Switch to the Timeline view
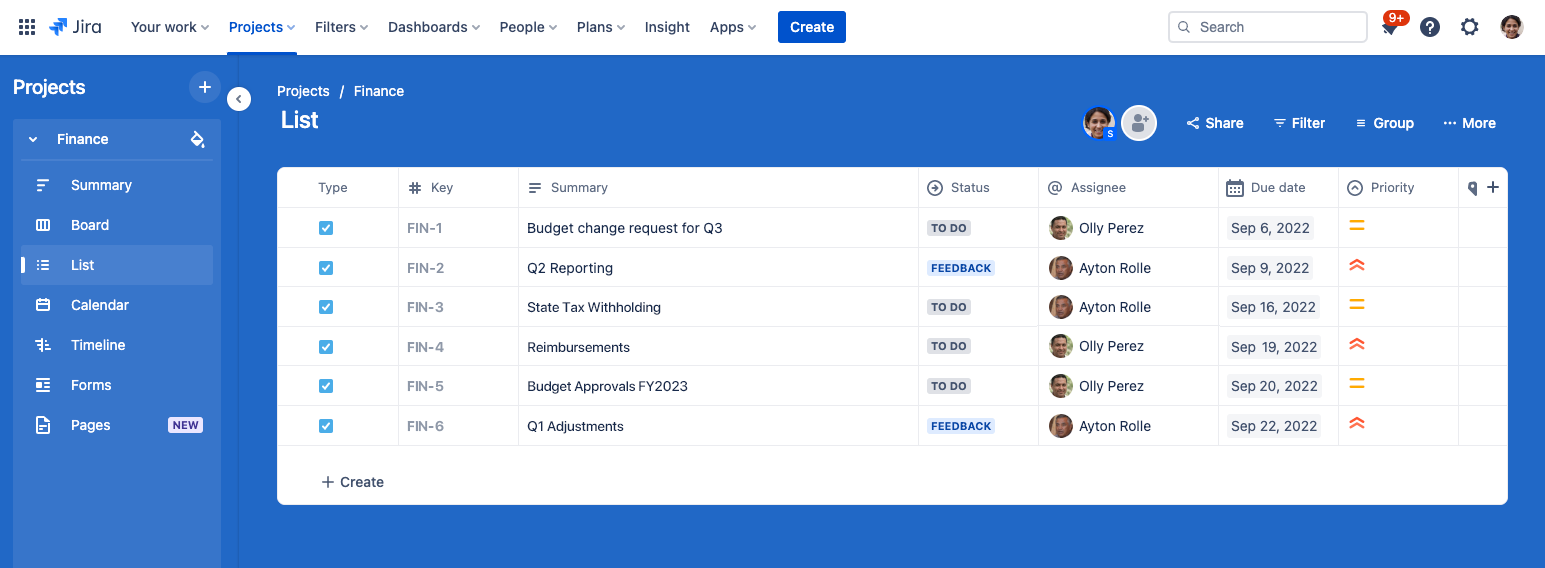1545x568 pixels. click(x=98, y=345)
